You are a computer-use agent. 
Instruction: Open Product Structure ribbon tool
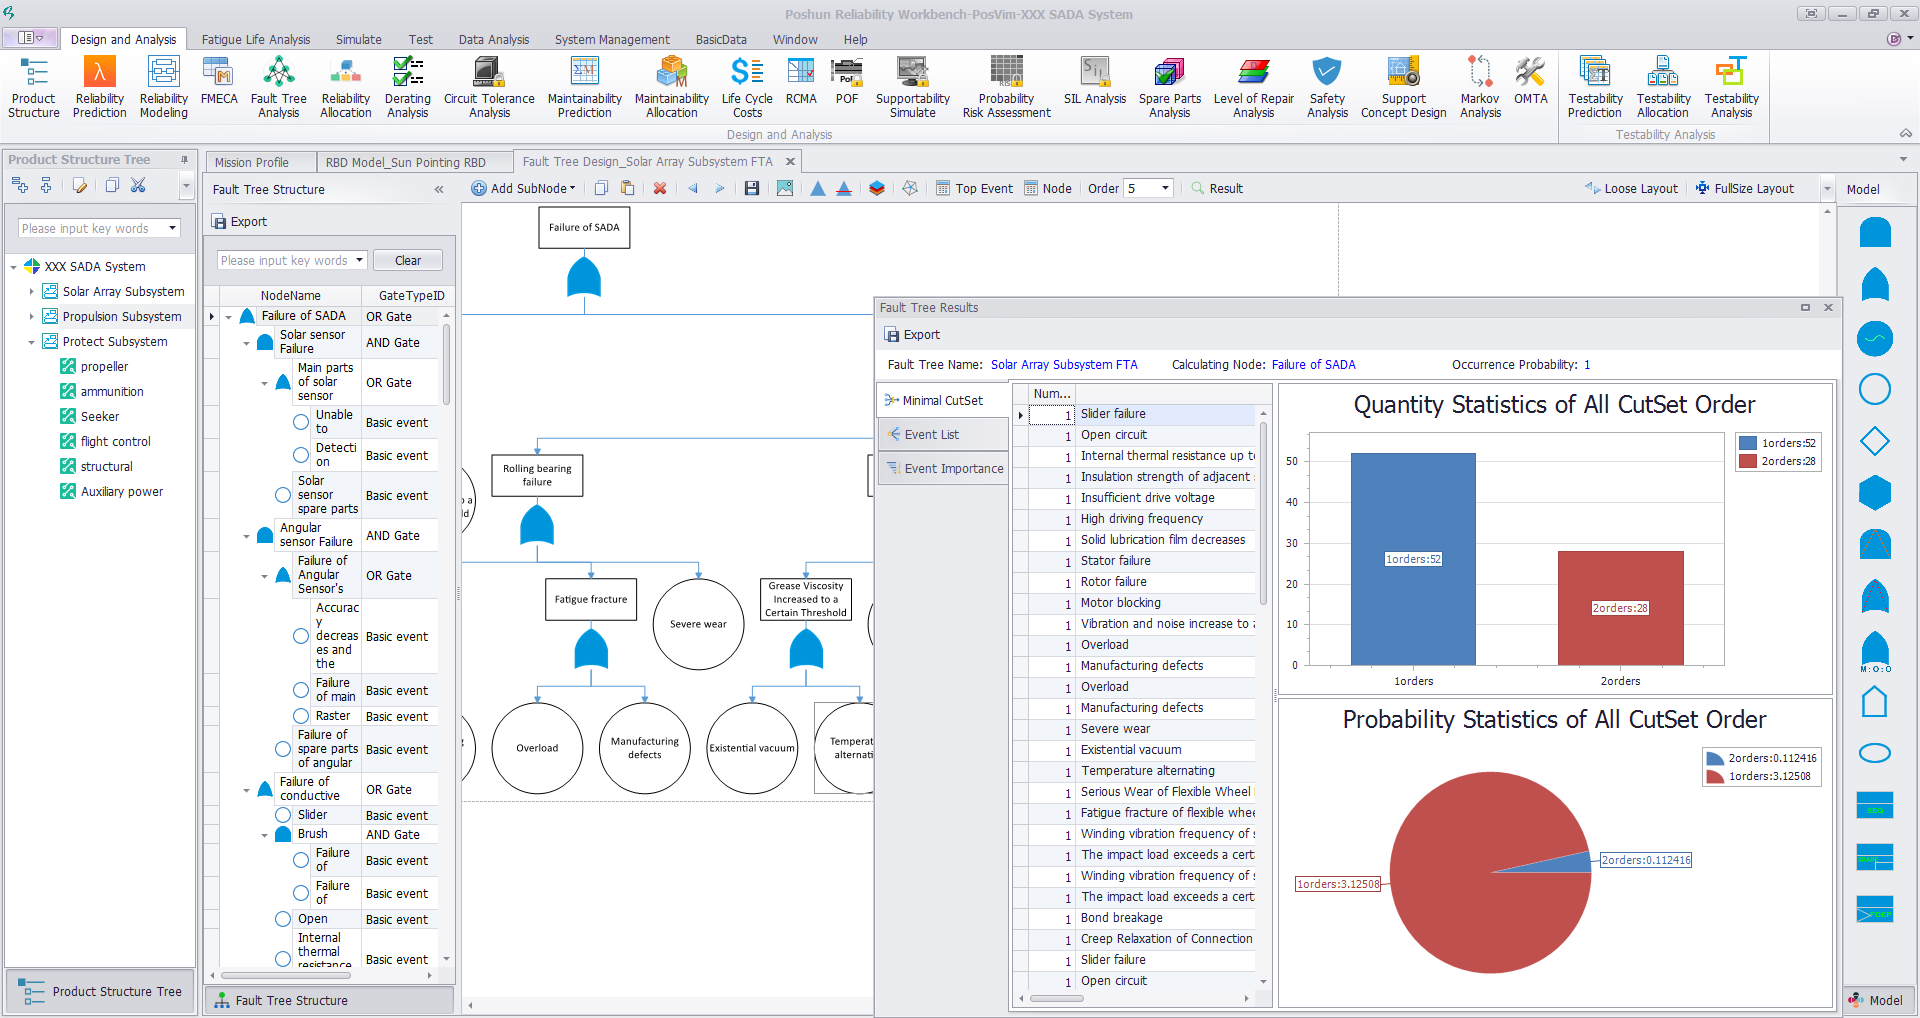pos(34,88)
